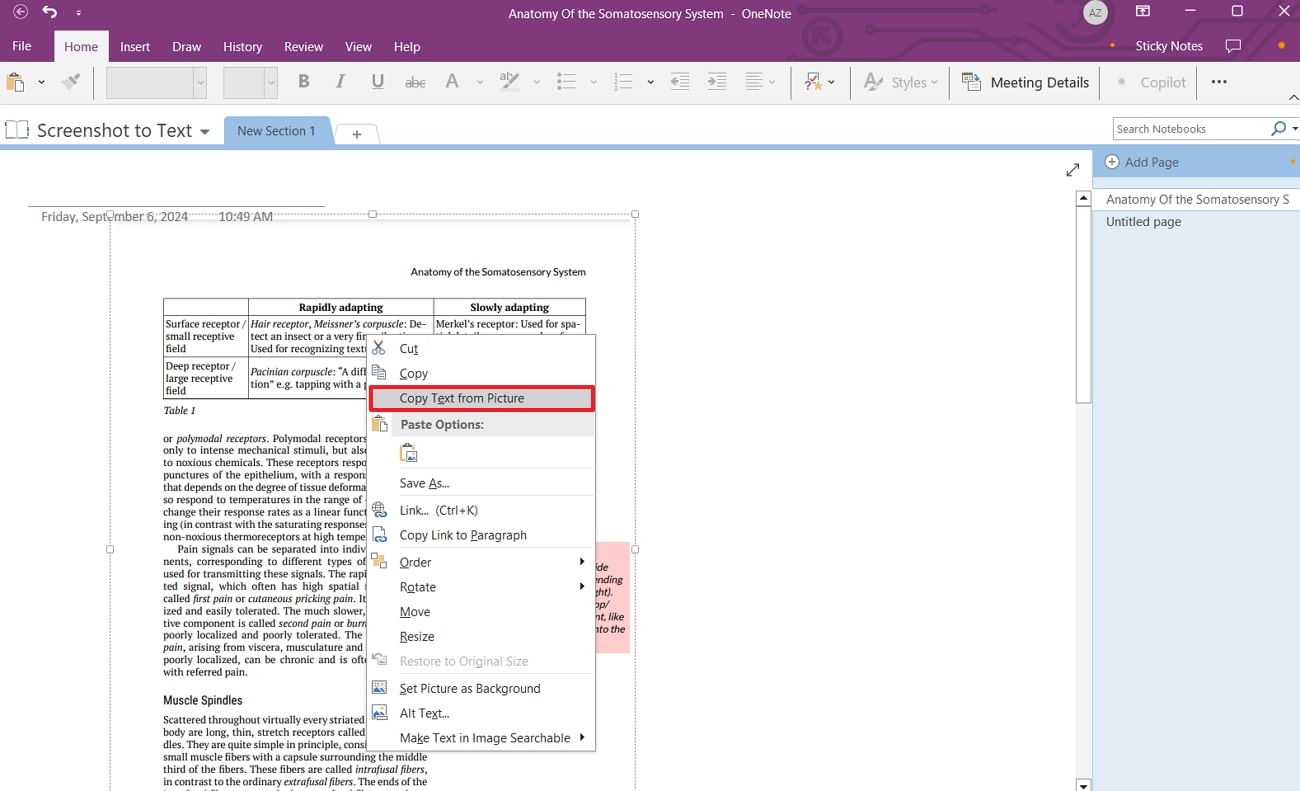Click the Tag checkbox-star icon

813,82
